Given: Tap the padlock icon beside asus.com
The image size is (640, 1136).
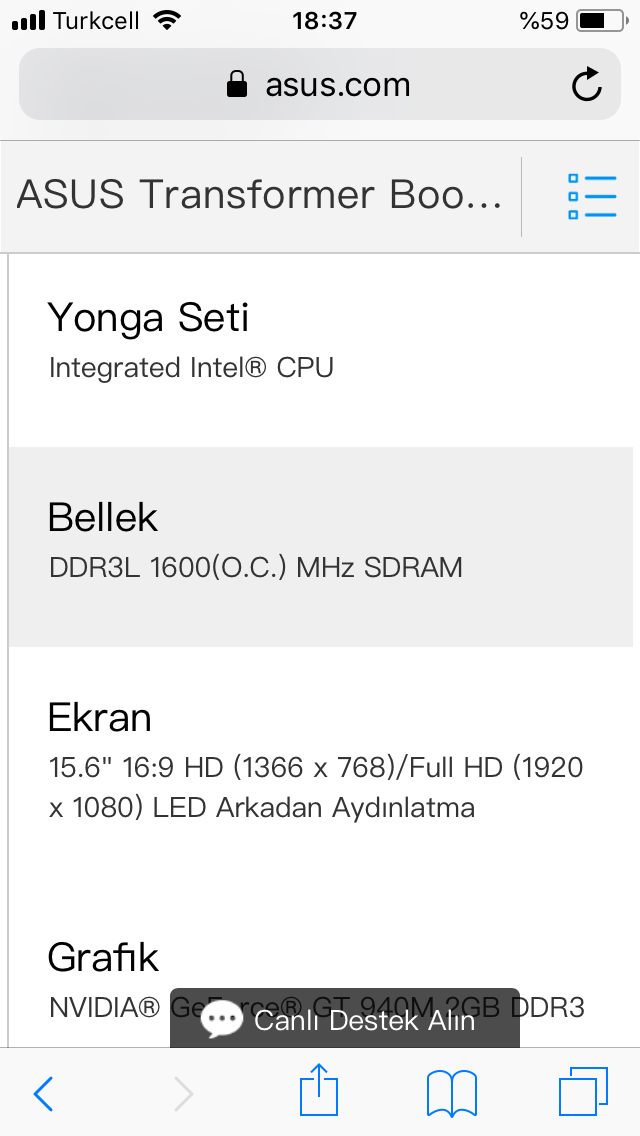Looking at the screenshot, I should click(x=237, y=85).
